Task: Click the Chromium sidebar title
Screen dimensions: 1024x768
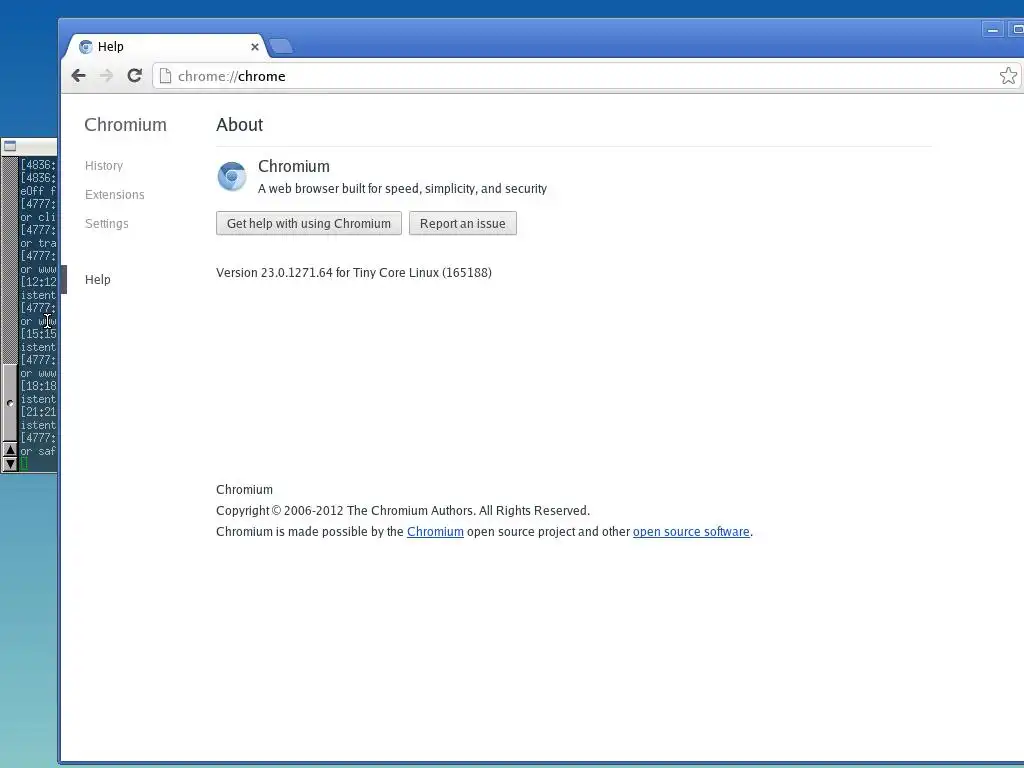Action: (x=125, y=125)
